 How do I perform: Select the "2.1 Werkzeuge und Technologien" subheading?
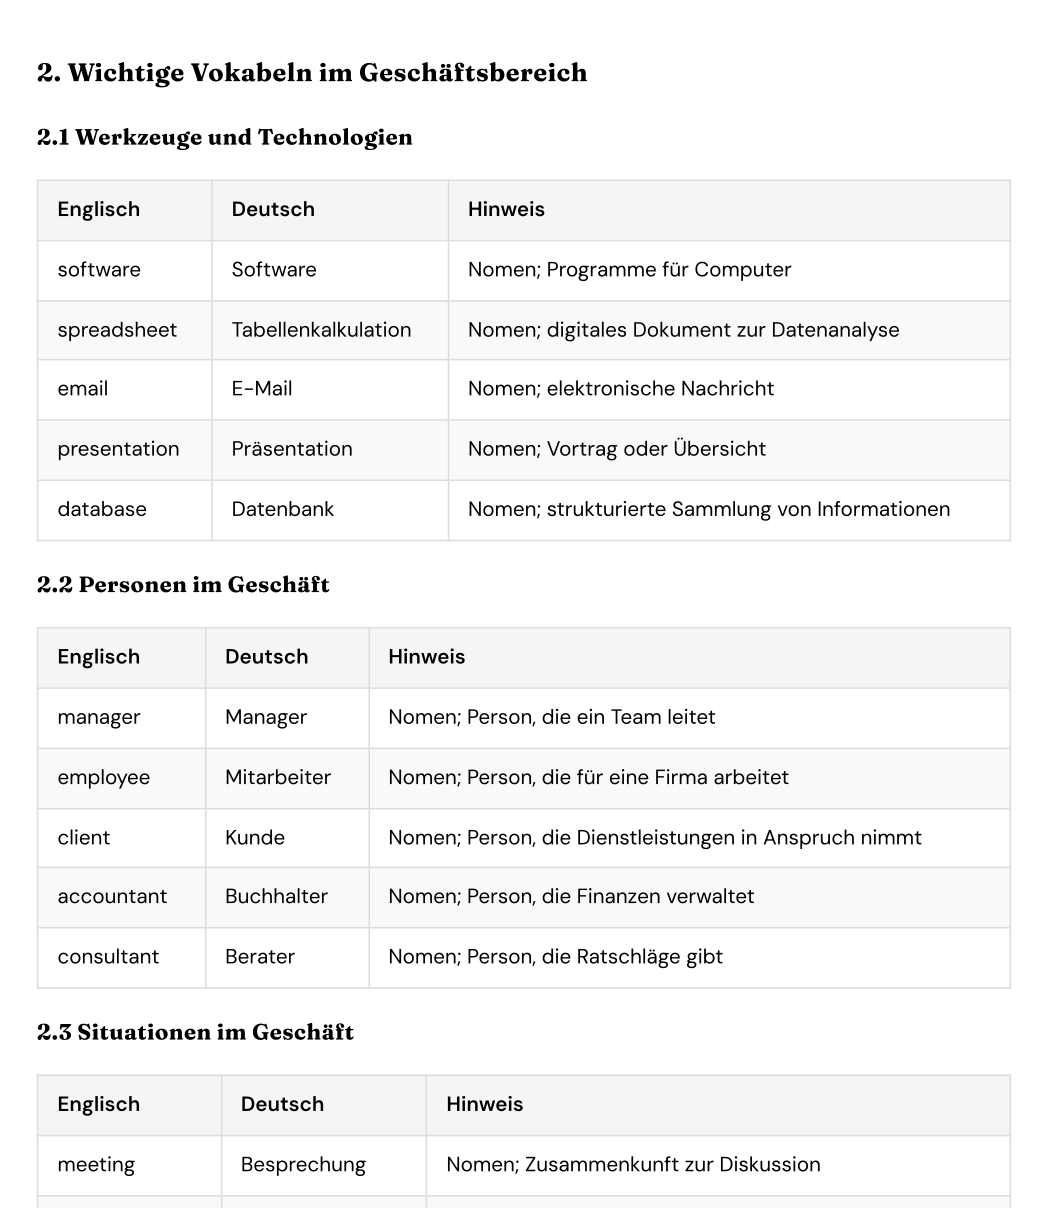(225, 137)
